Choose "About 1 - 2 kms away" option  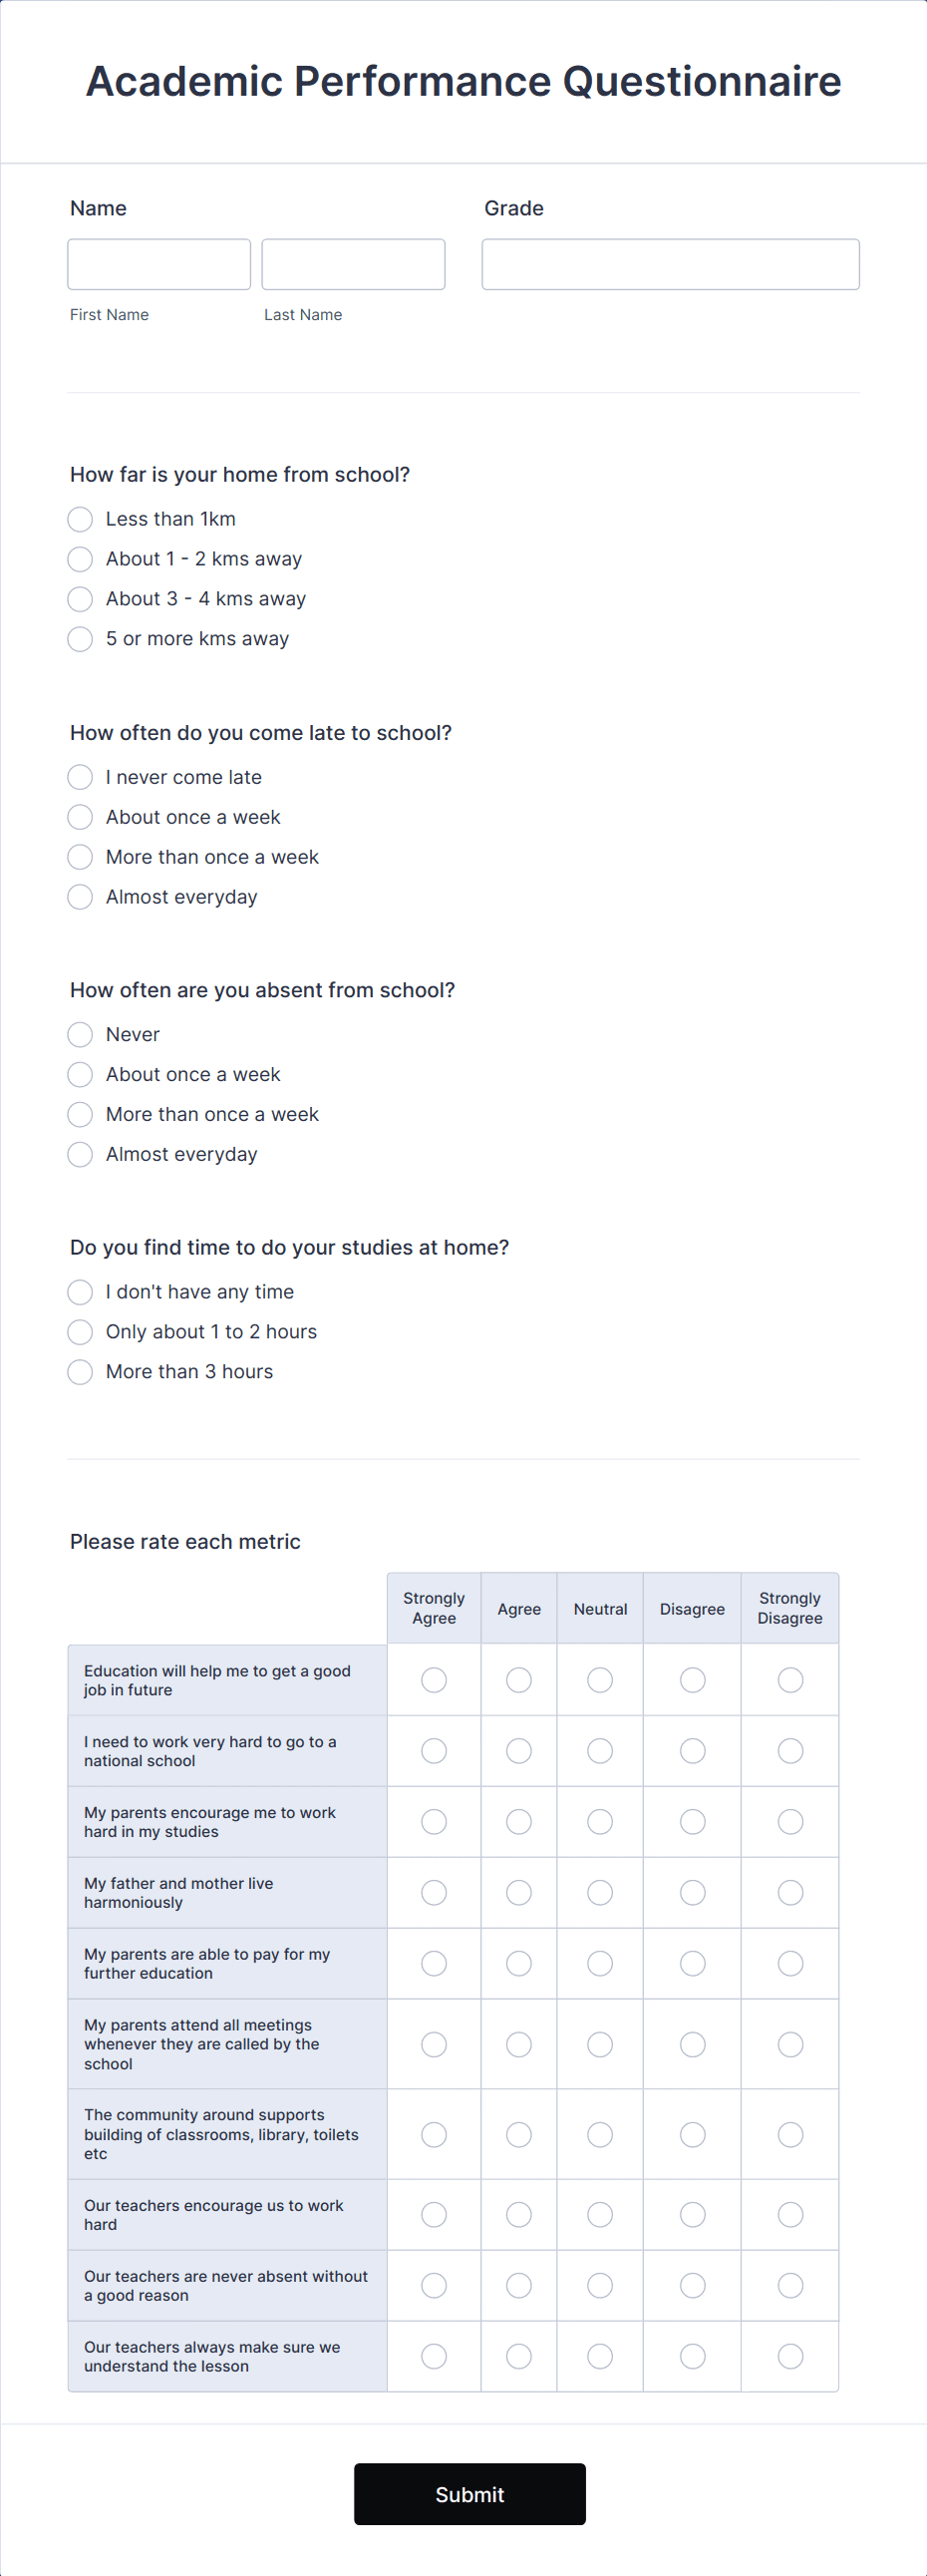point(80,559)
